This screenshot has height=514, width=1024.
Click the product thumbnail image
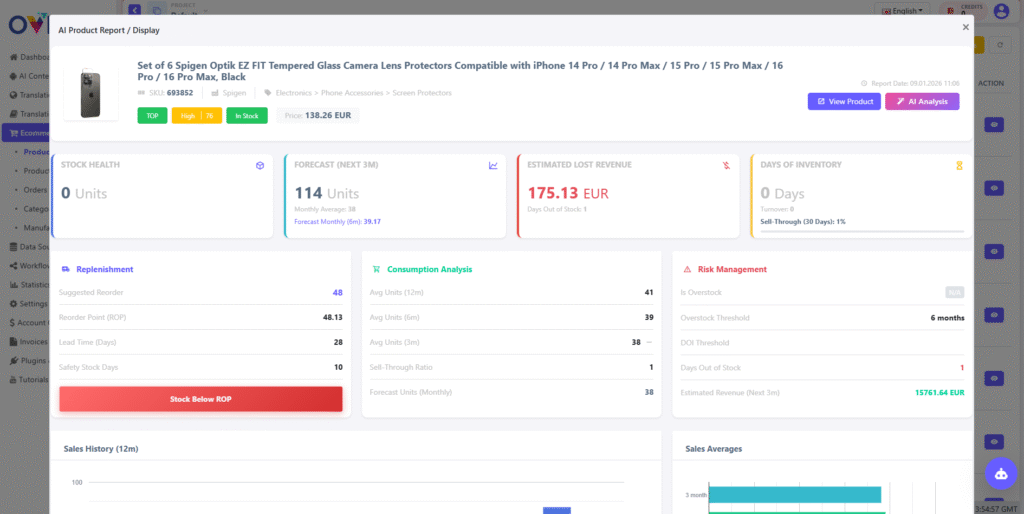(90, 95)
